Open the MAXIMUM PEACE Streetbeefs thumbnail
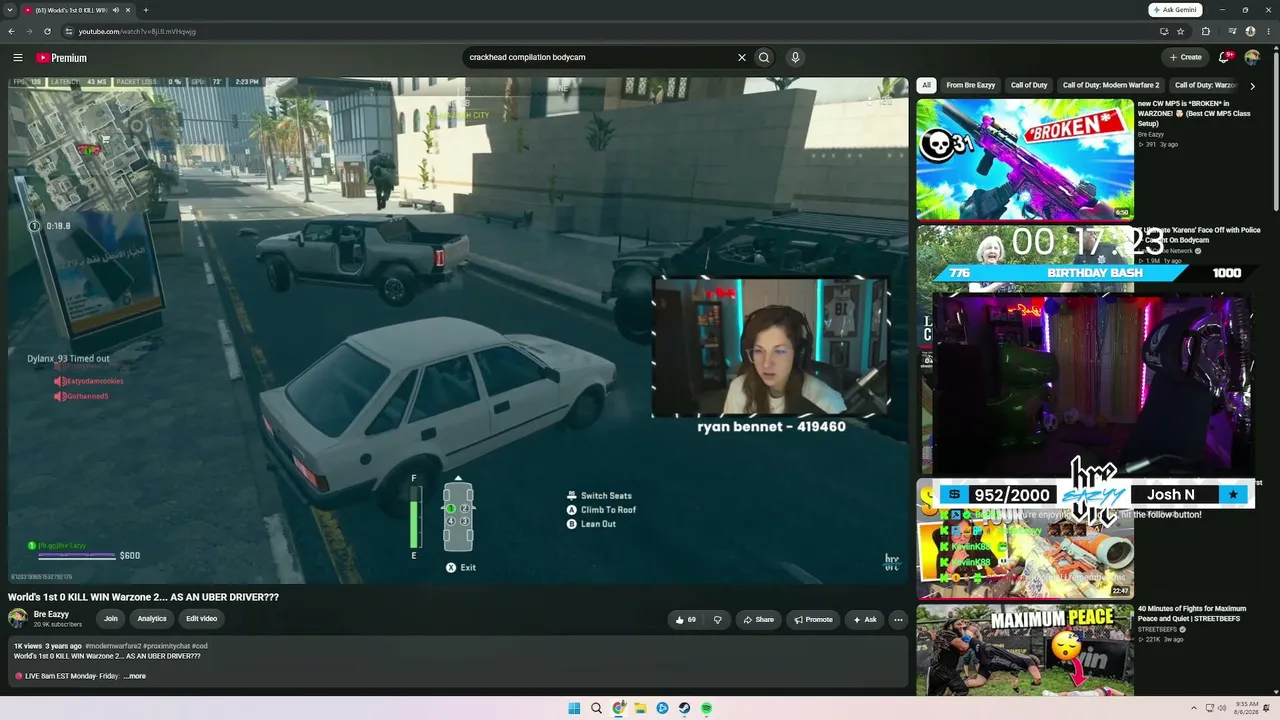Image resolution: width=1280 pixels, height=720 pixels. [1025, 650]
